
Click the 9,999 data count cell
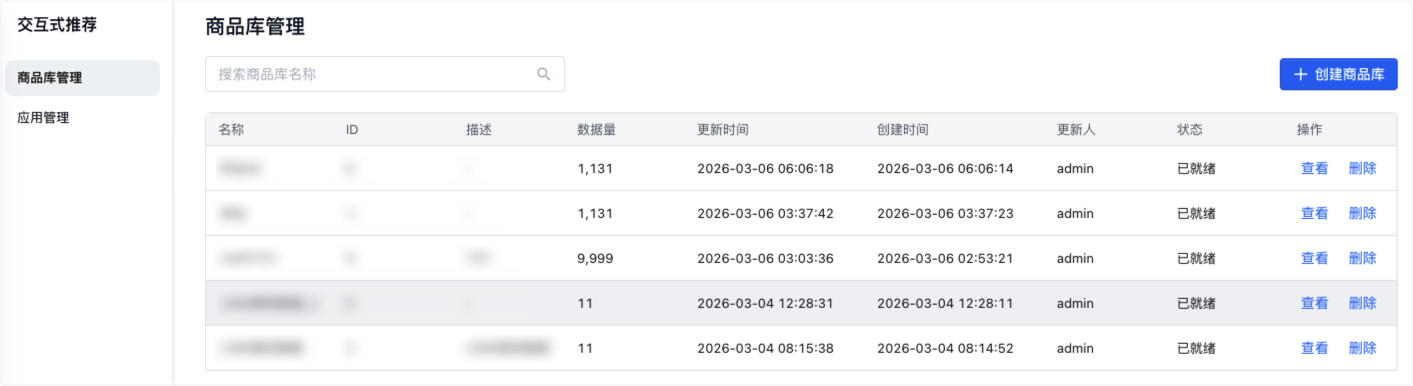[x=595, y=258]
